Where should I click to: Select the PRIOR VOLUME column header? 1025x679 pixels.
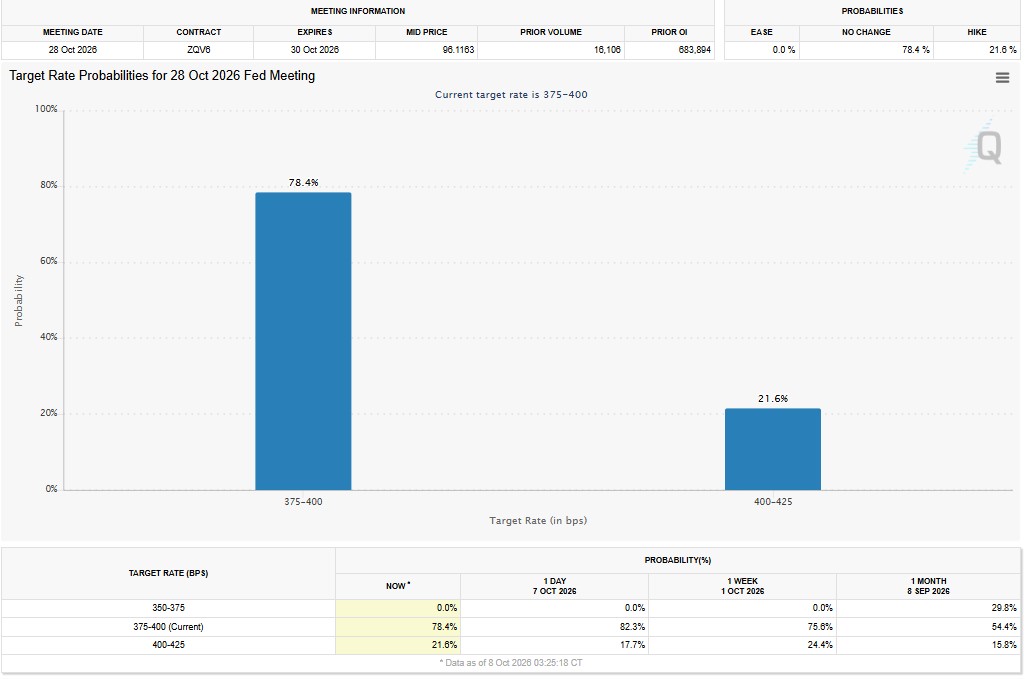(x=551, y=32)
